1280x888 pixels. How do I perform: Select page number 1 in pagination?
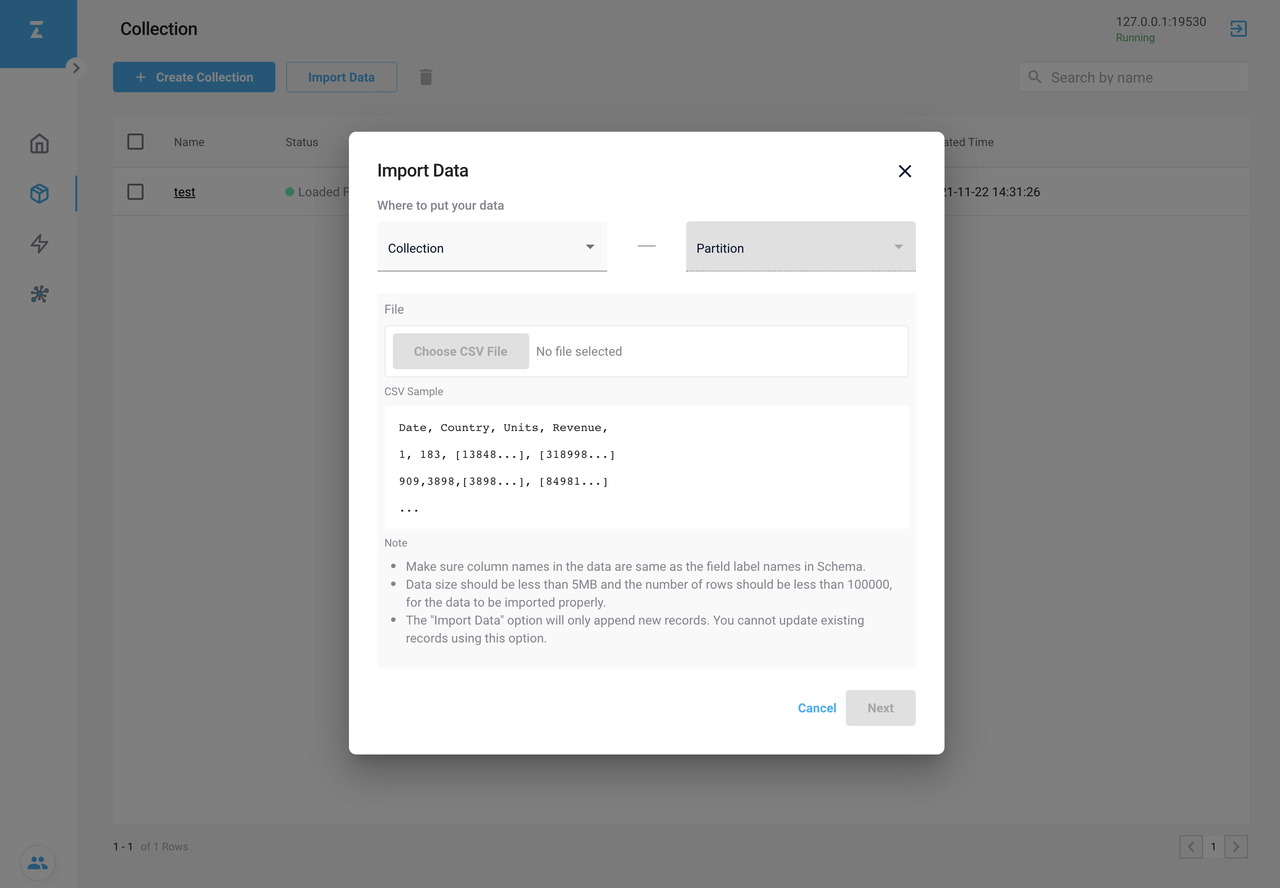tap(1214, 847)
